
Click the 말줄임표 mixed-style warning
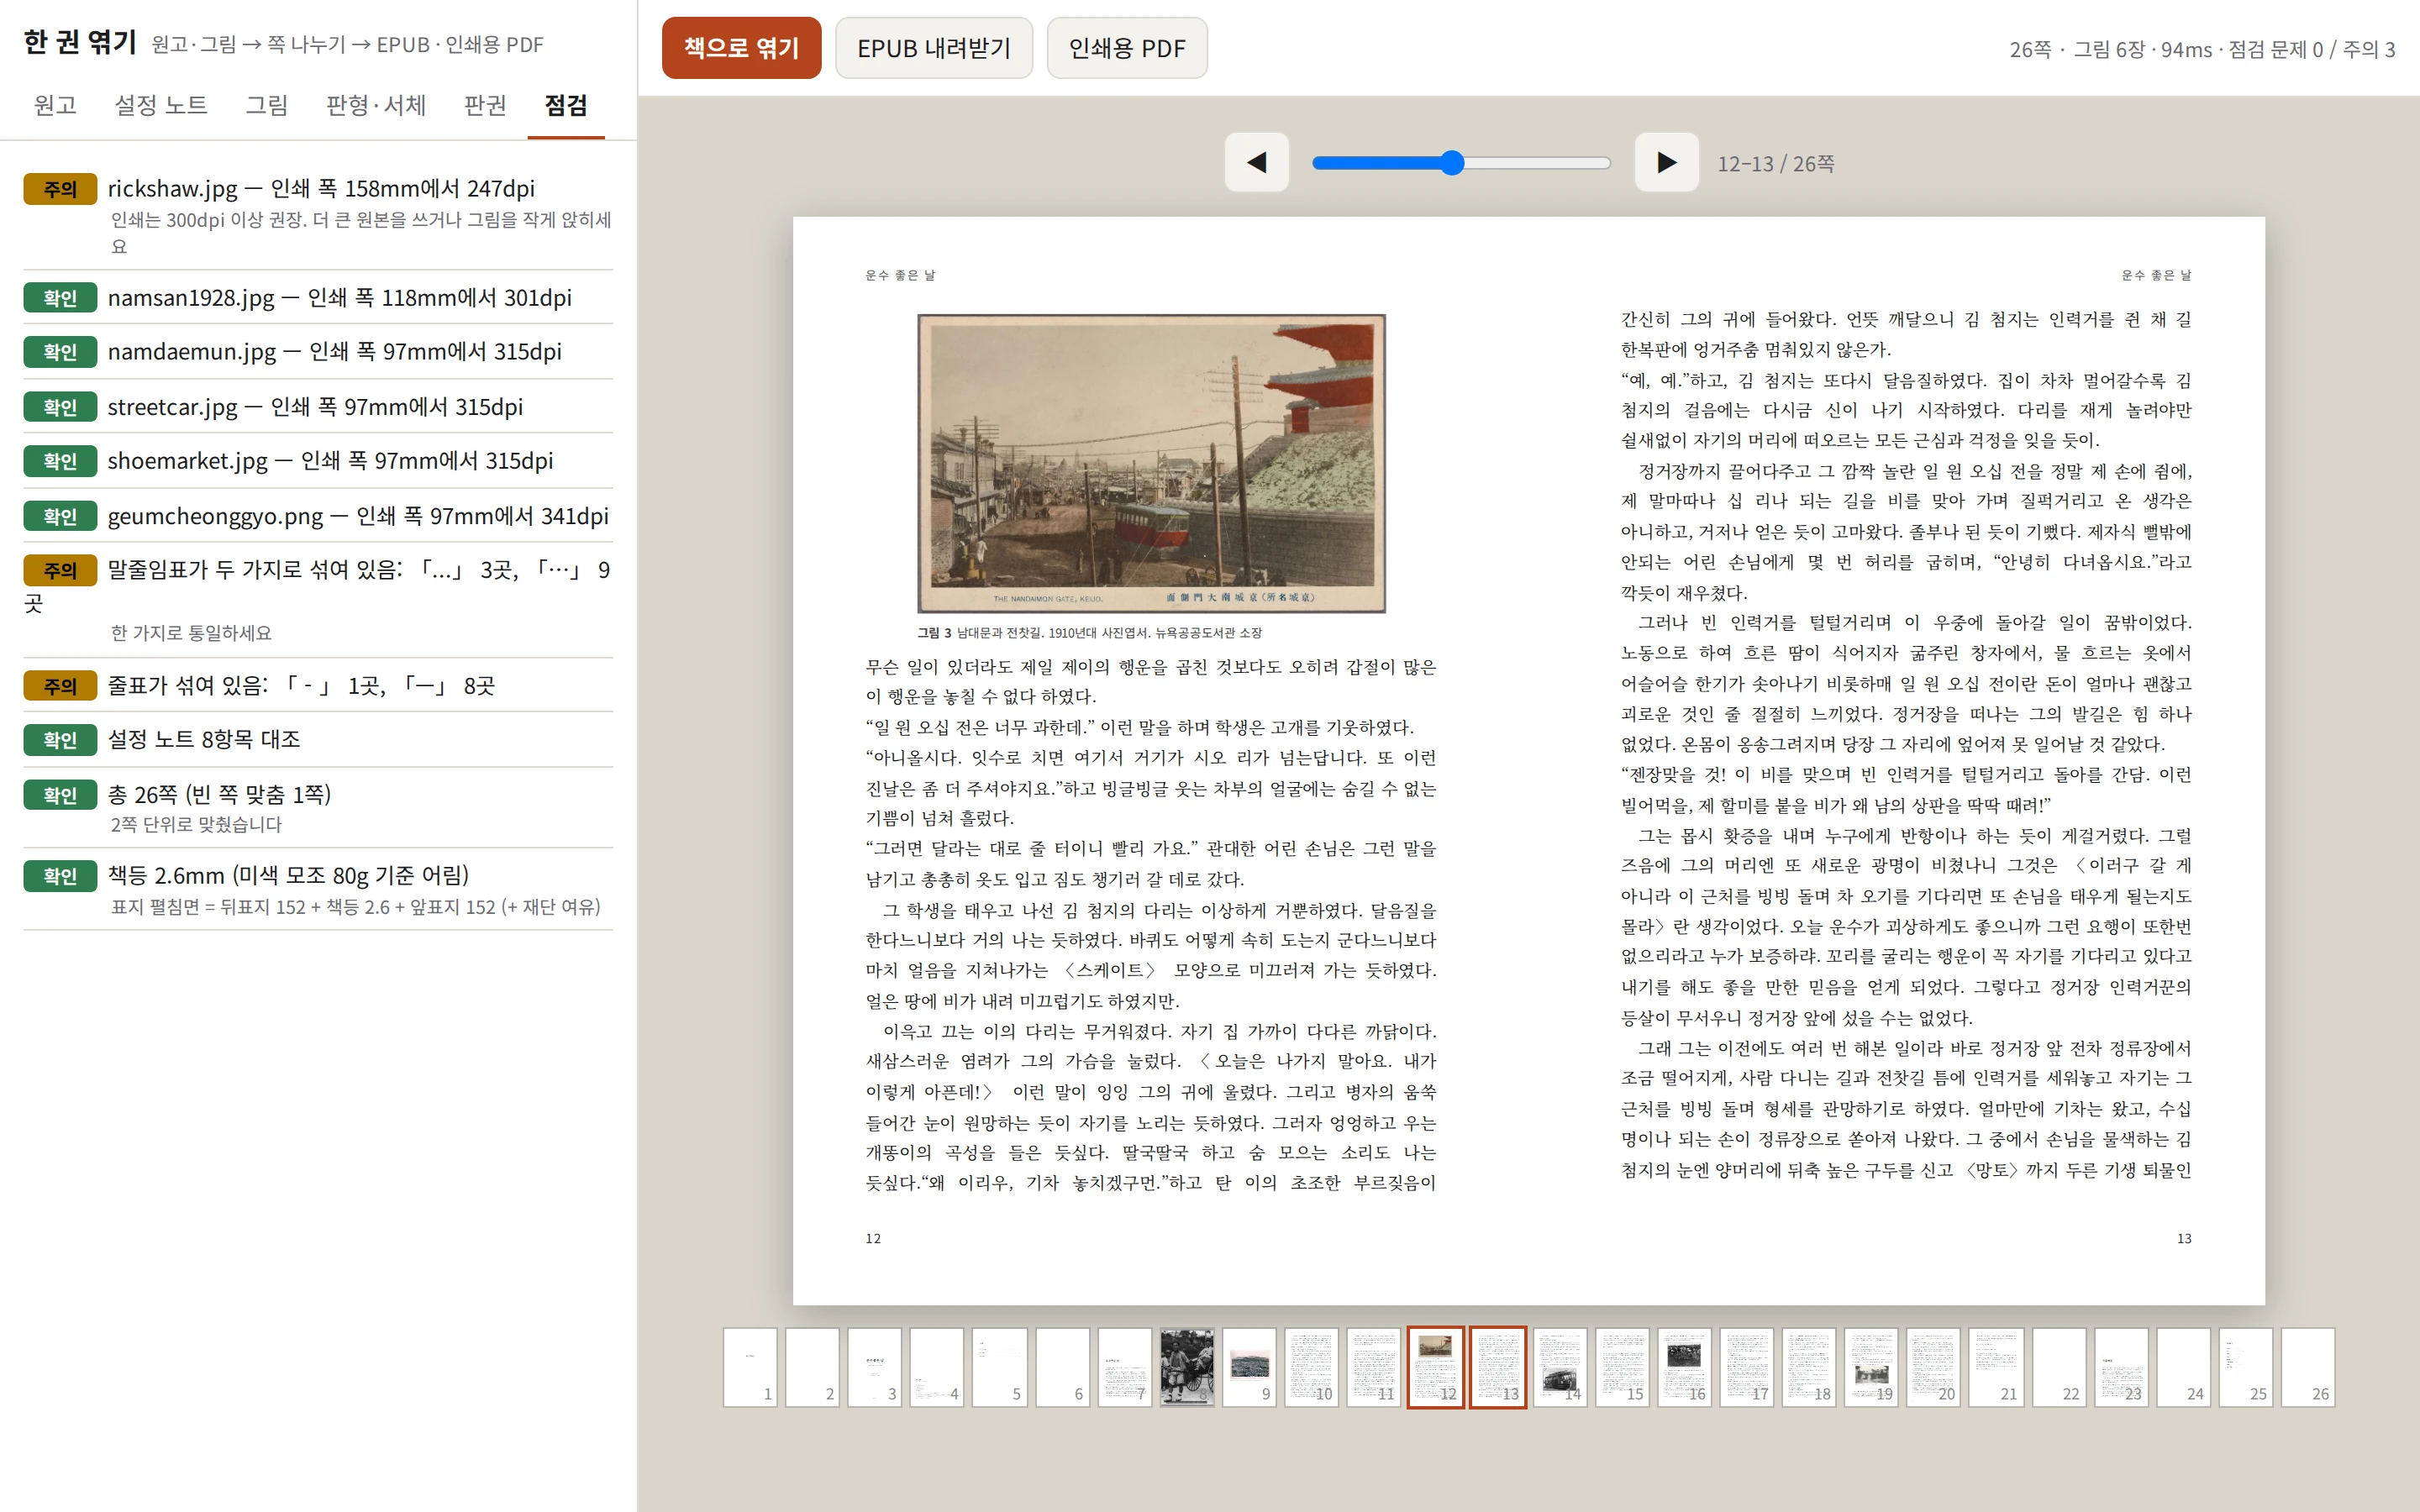318,599
